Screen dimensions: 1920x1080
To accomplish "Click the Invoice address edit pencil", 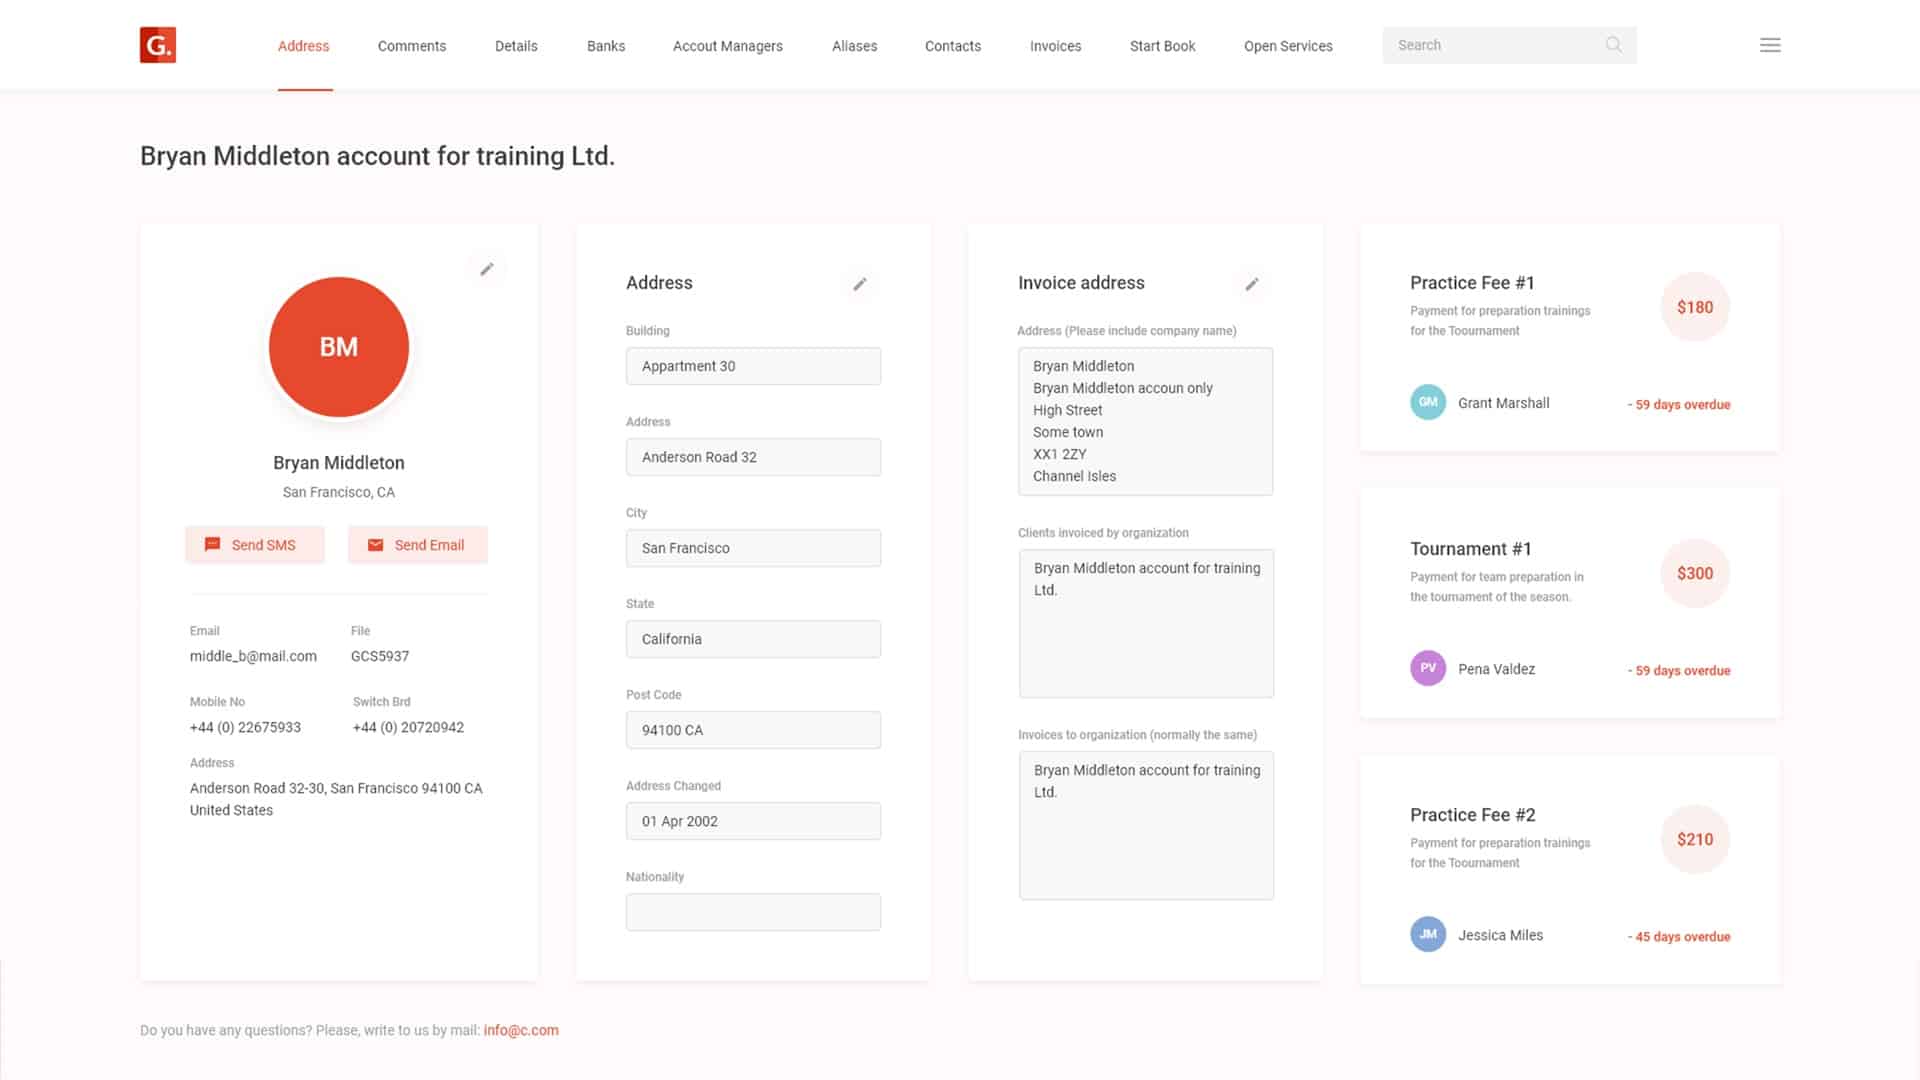I will tap(1251, 284).
